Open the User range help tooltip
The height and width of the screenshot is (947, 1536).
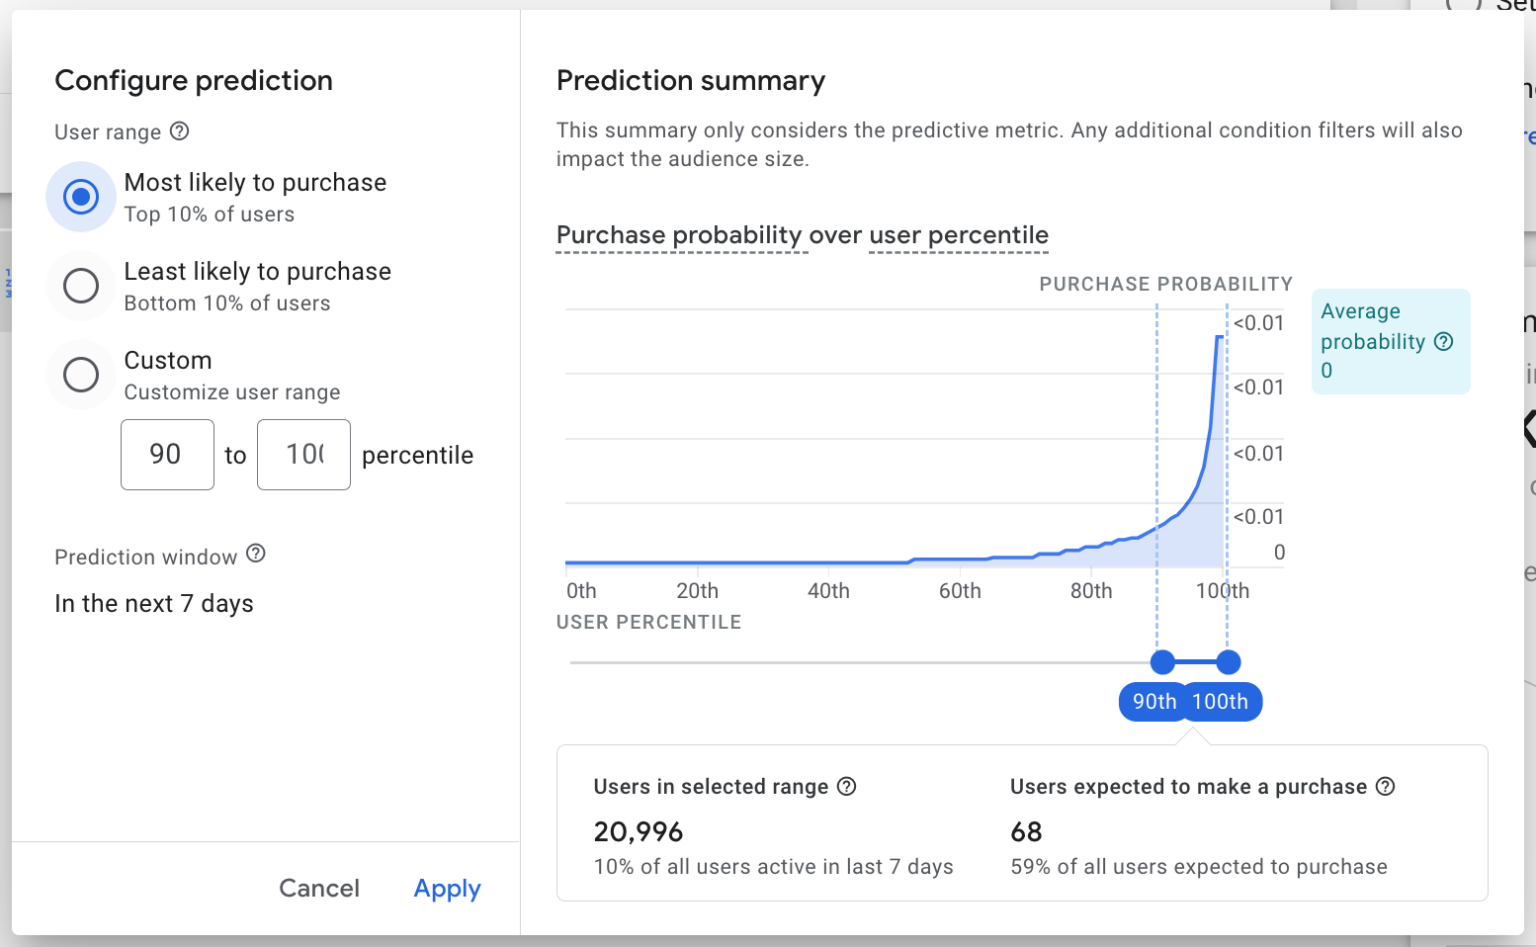point(181,131)
